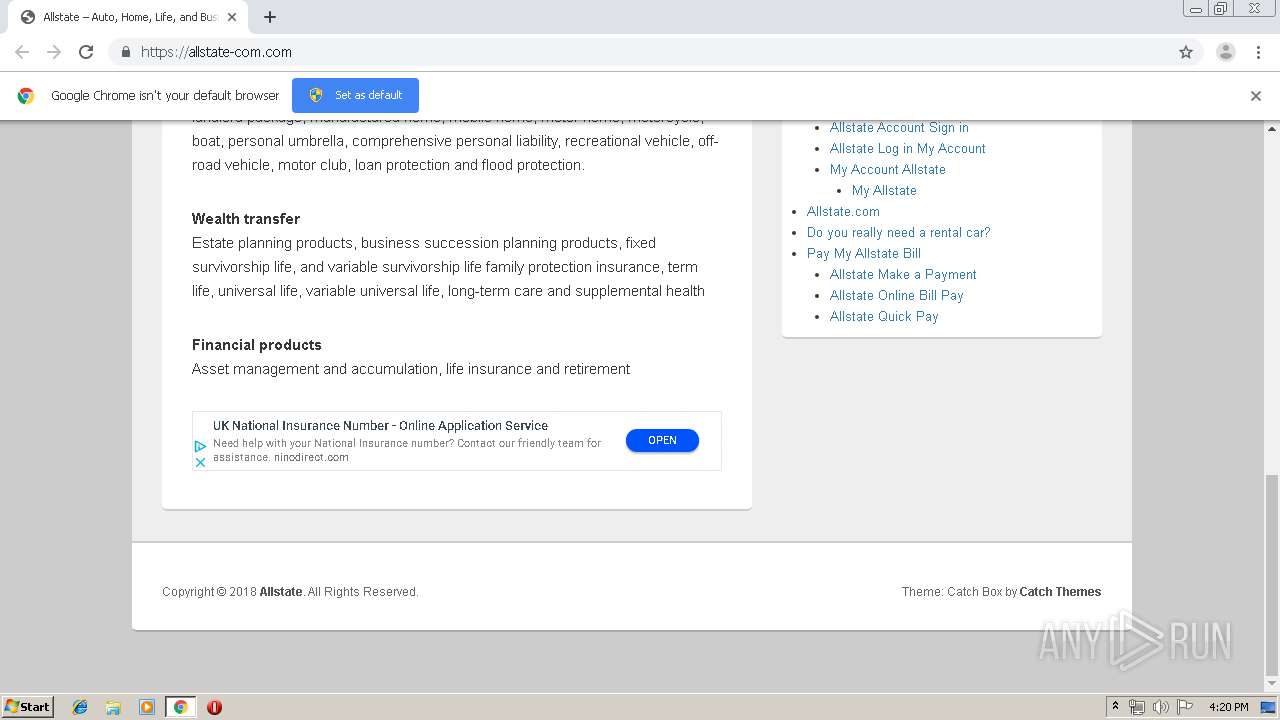Open network status tray icon
The width and height of the screenshot is (1280, 720).
(1137, 707)
